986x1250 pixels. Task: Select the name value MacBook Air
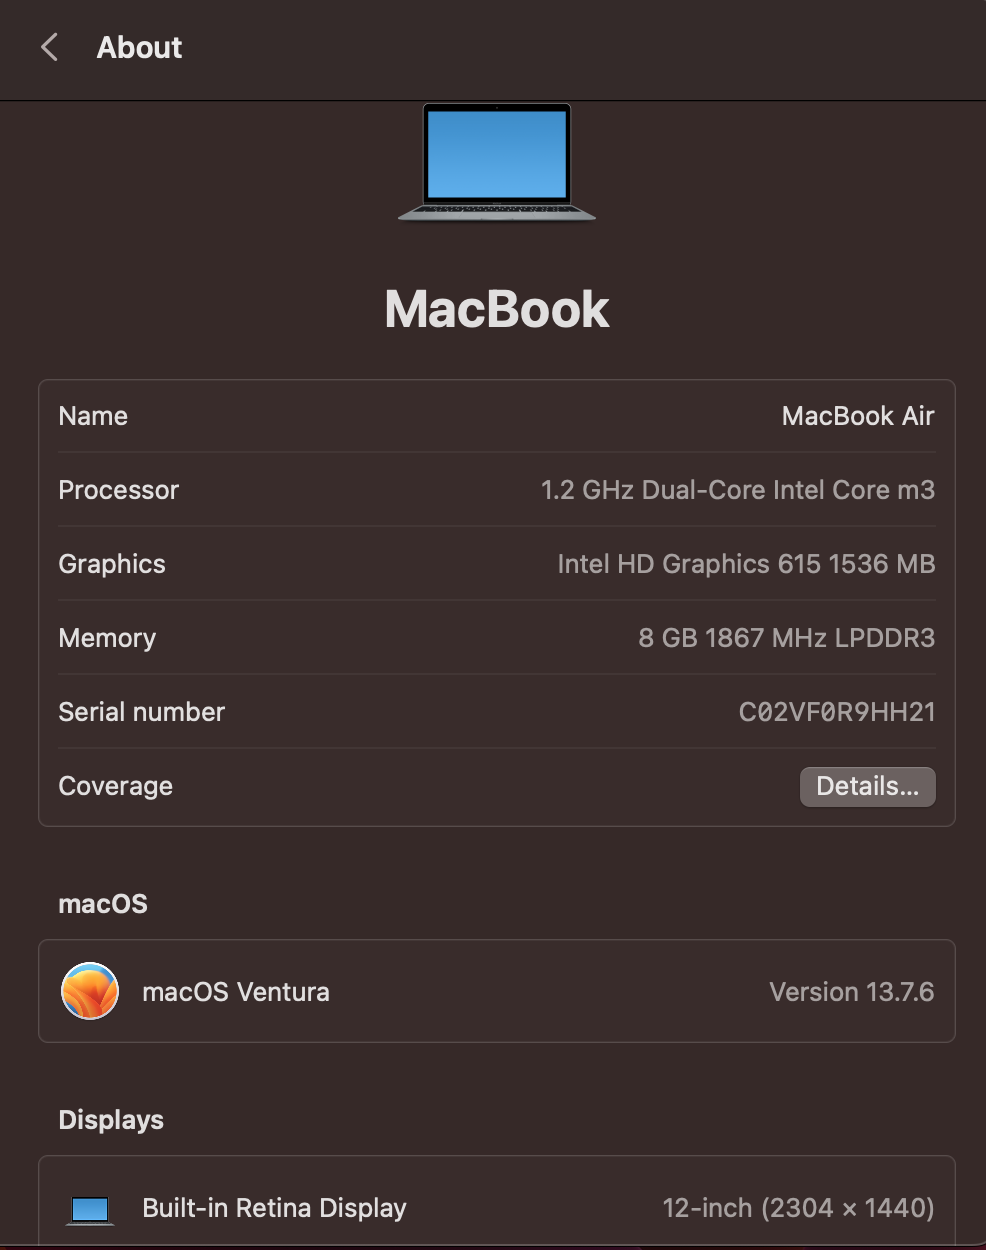[858, 416]
